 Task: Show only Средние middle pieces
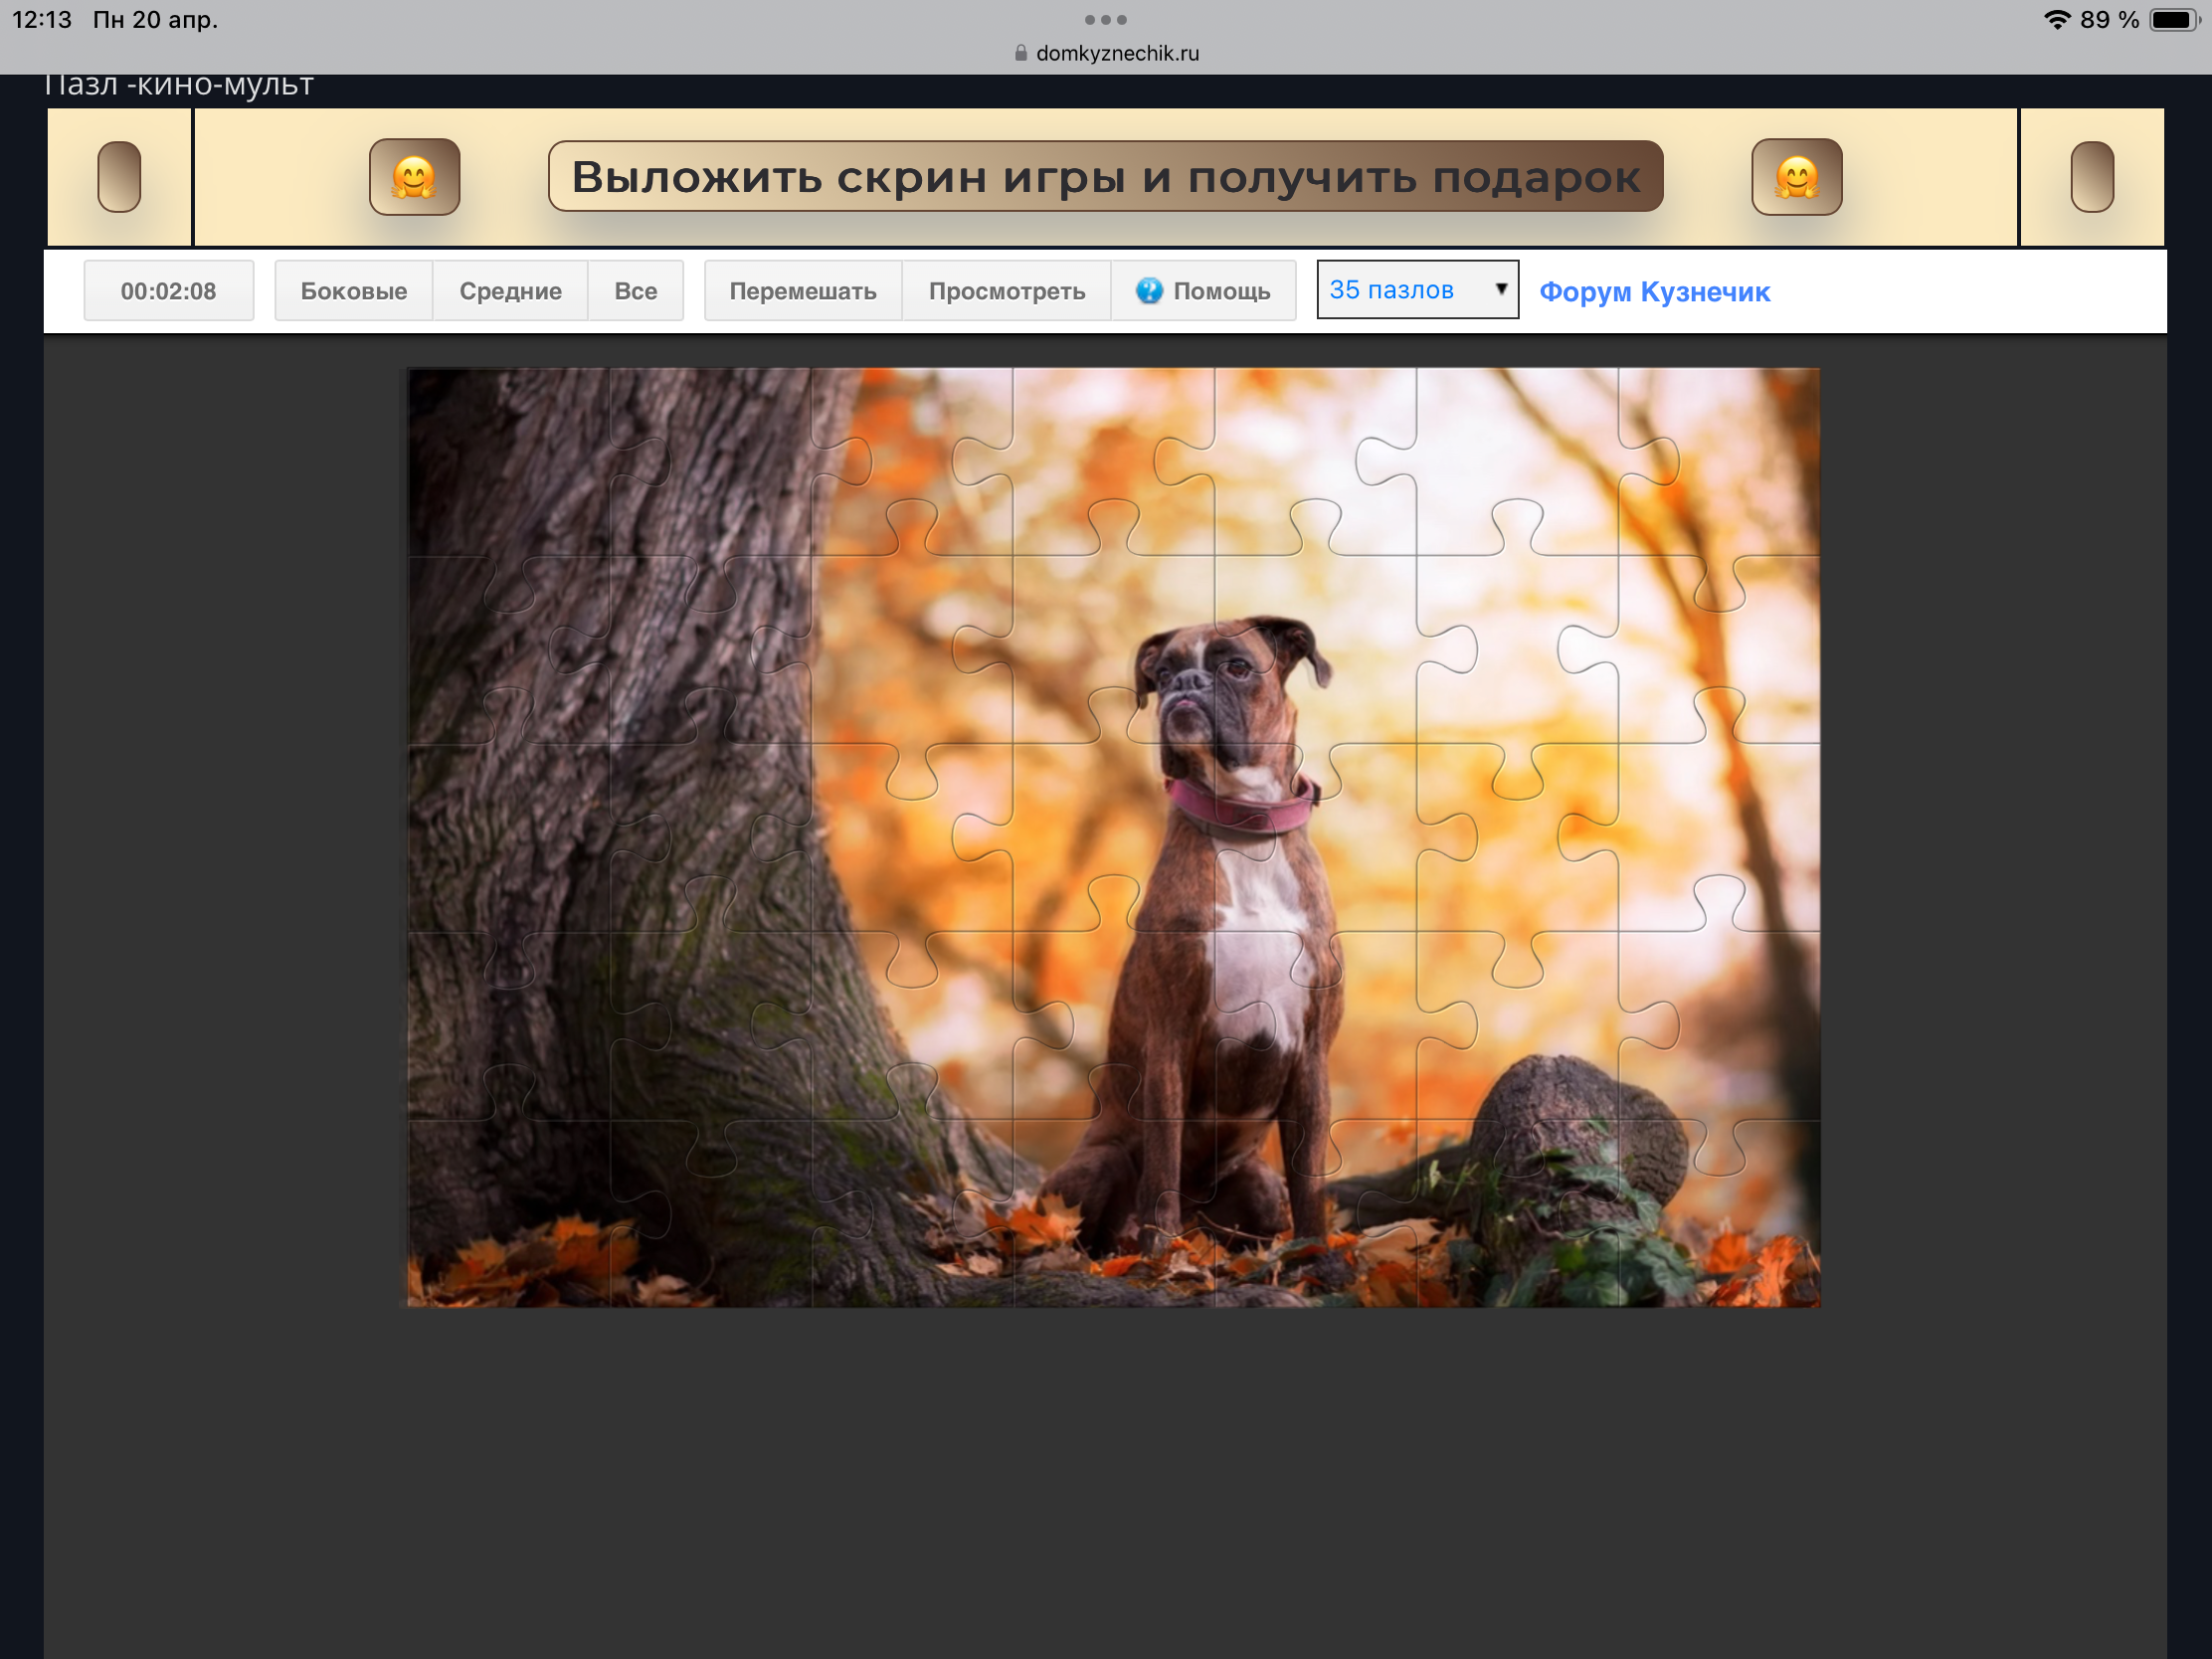click(x=510, y=291)
